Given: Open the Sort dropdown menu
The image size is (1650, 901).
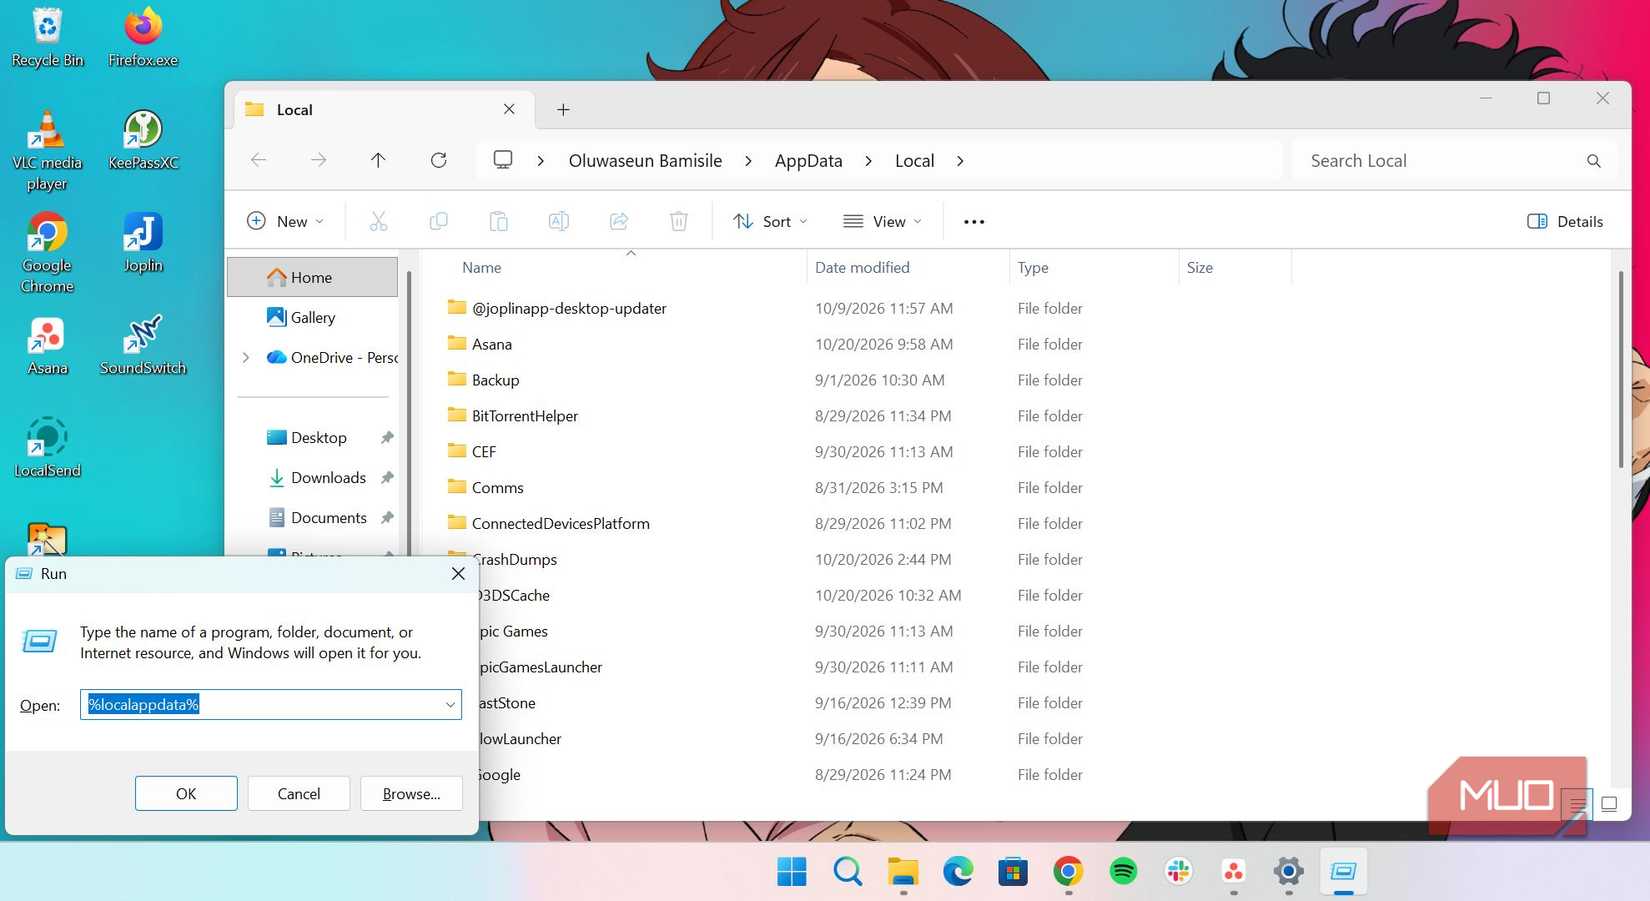Looking at the screenshot, I should pyautogui.click(x=770, y=221).
